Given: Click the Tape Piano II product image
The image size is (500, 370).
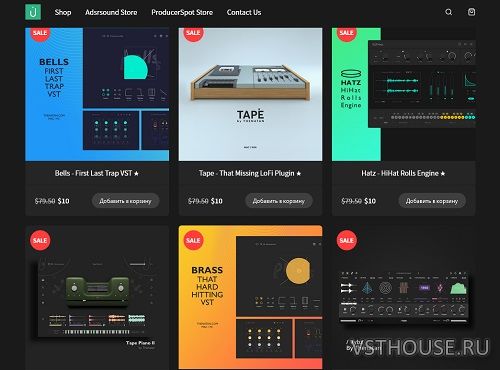Looking at the screenshot, I should click(x=97, y=297).
